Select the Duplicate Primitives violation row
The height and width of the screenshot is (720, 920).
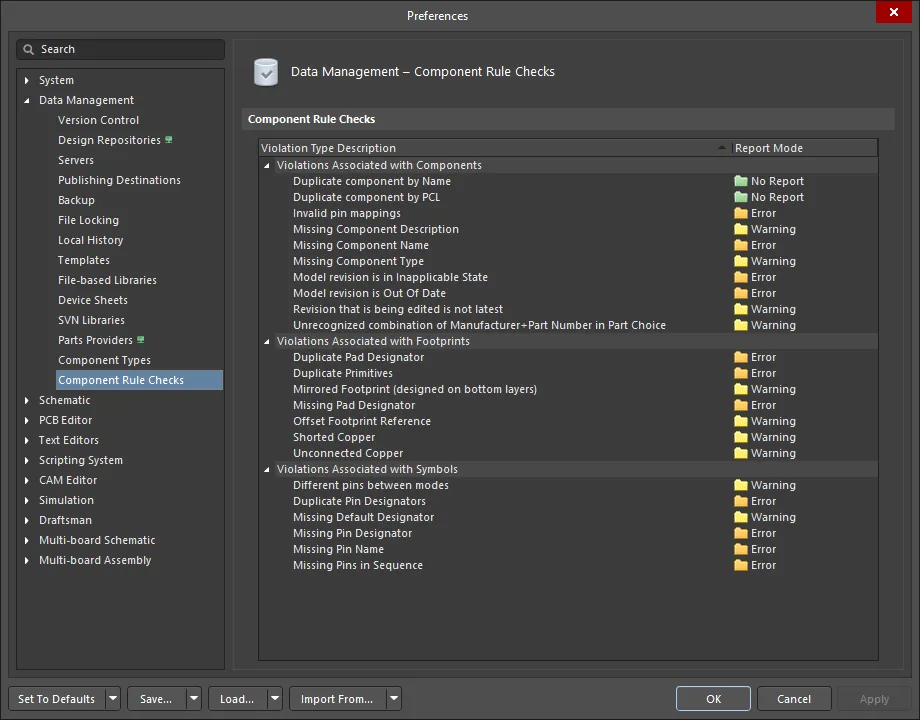pos(568,373)
